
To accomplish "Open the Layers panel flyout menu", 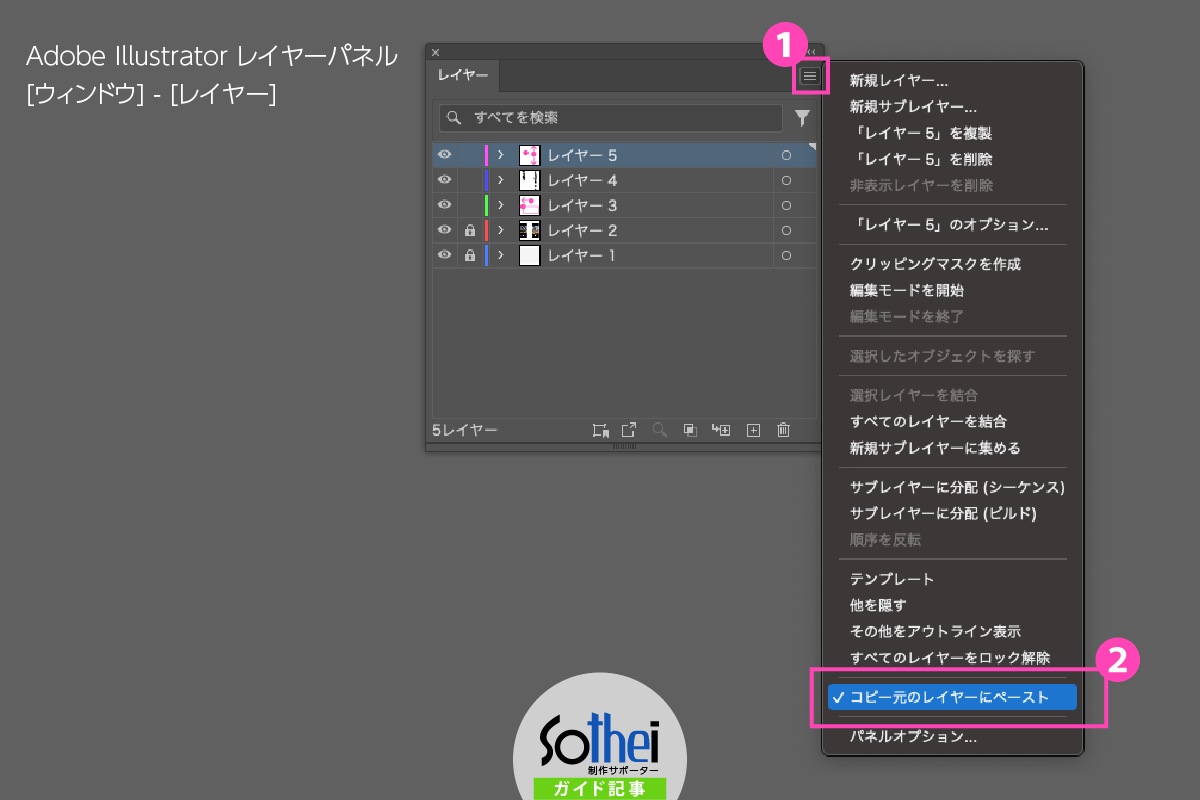I will (812, 76).
